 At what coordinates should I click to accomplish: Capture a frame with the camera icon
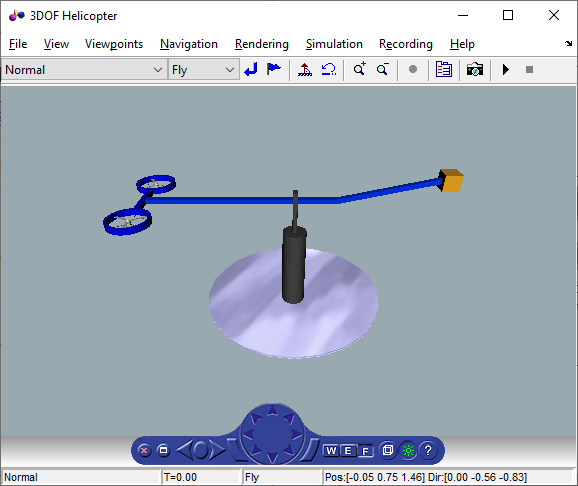coord(475,69)
